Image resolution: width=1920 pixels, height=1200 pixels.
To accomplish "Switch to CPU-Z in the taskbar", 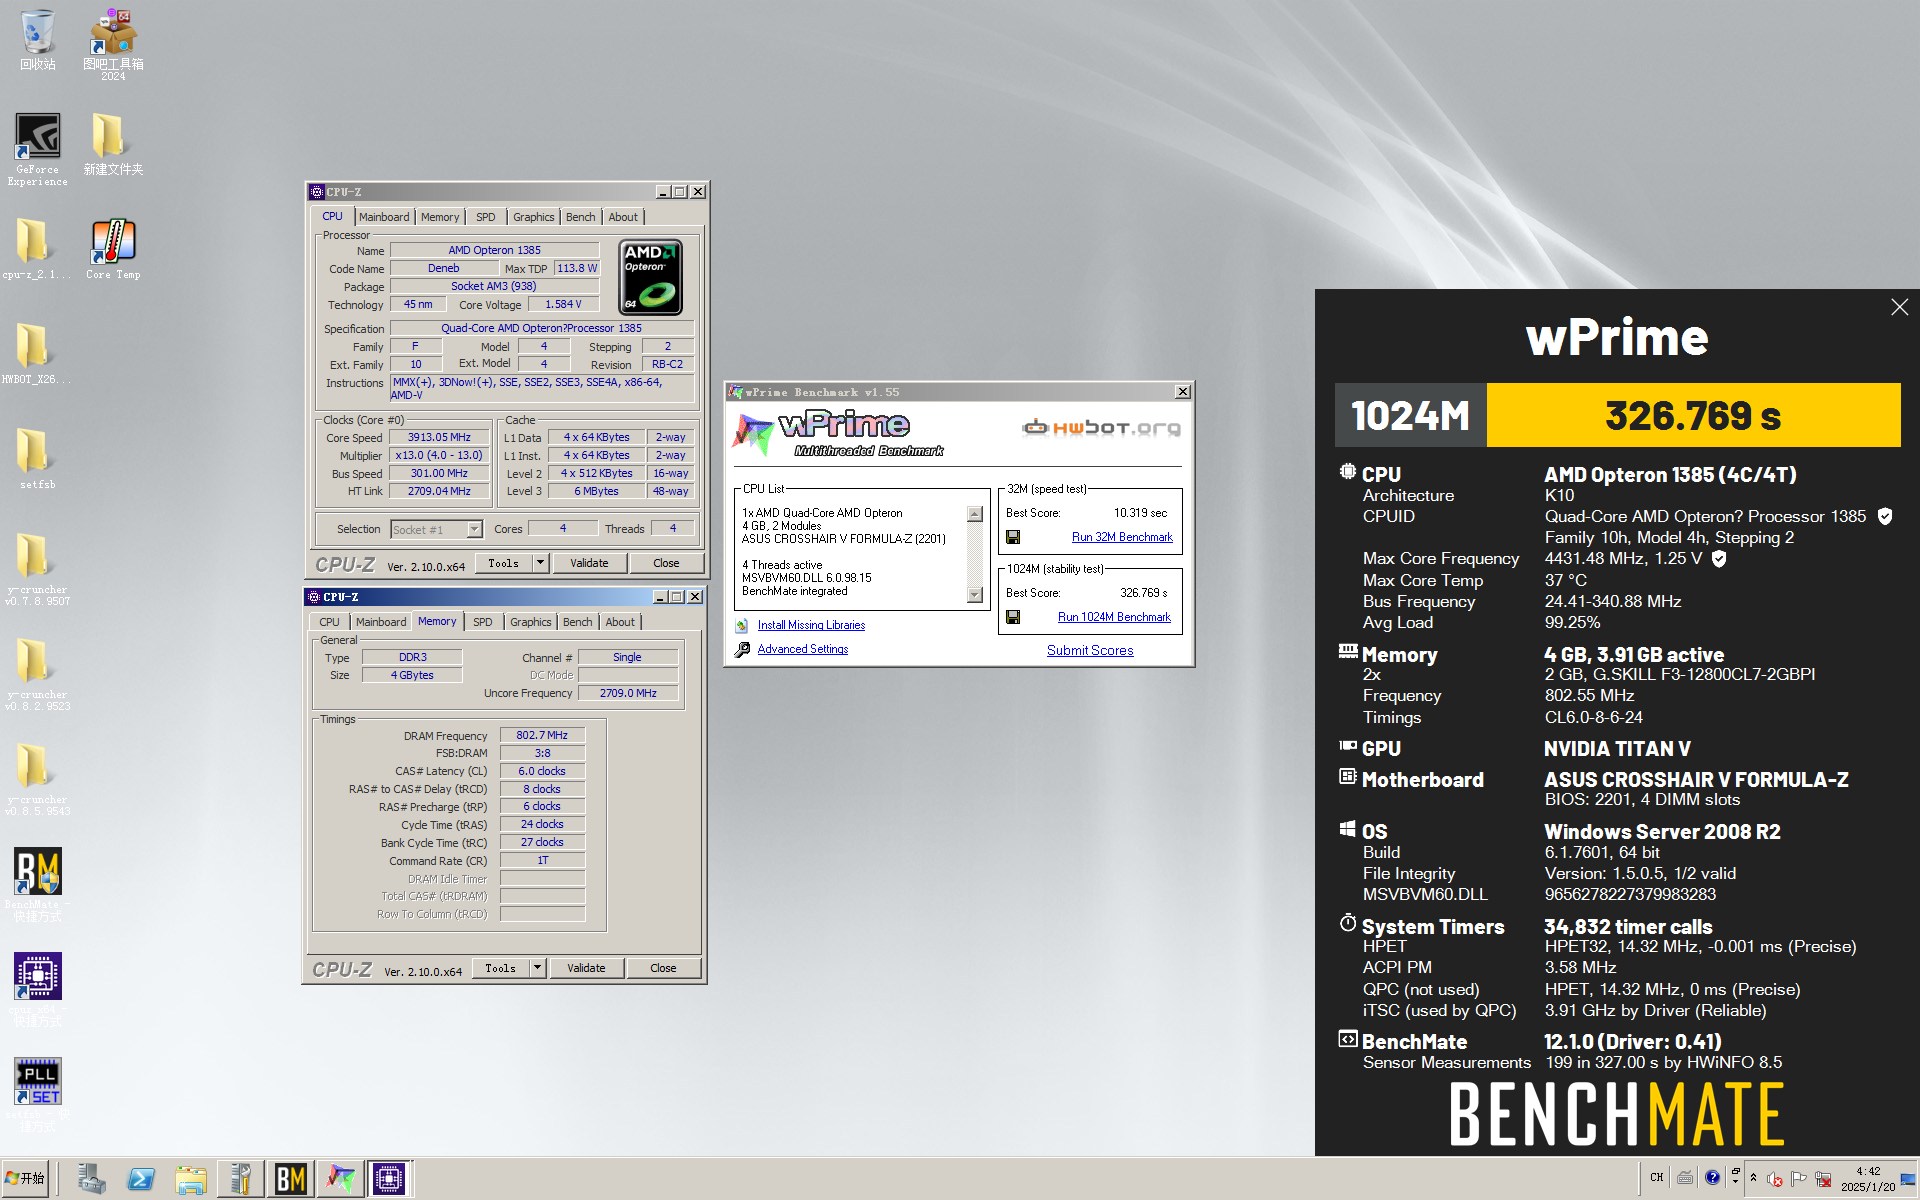I will pos(390,1179).
